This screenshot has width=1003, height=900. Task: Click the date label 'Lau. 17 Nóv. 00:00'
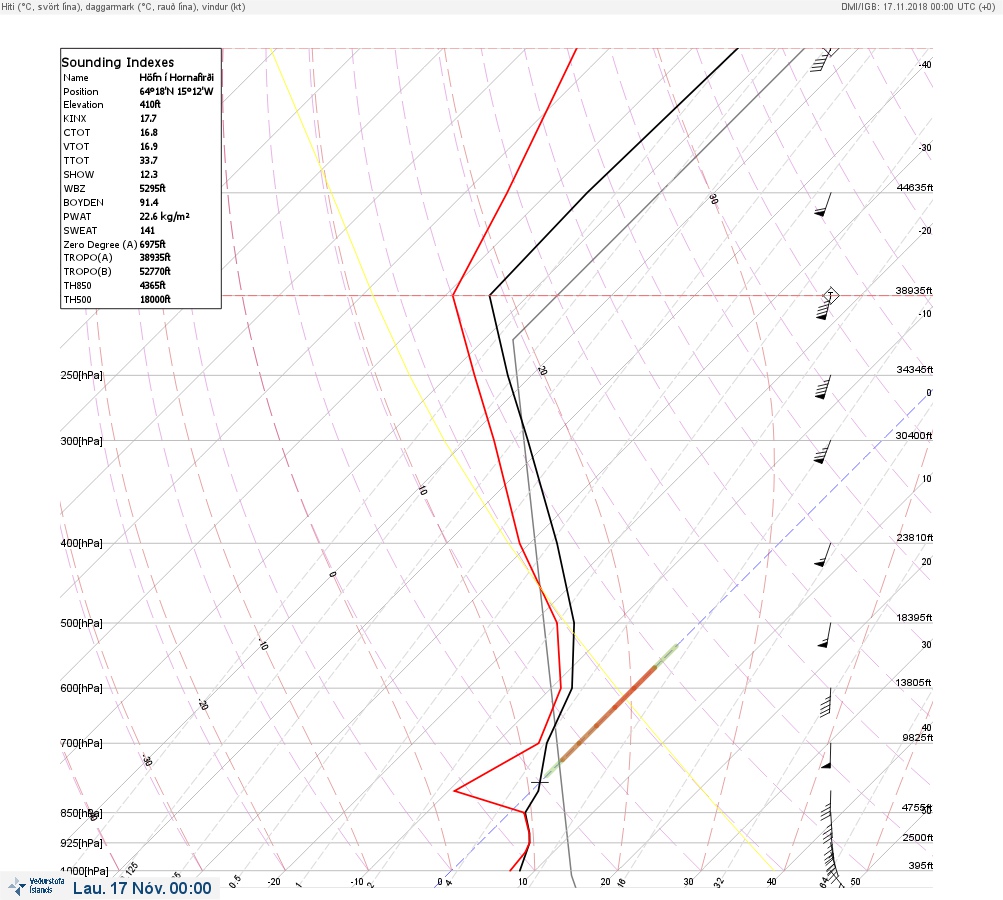click(x=142, y=888)
